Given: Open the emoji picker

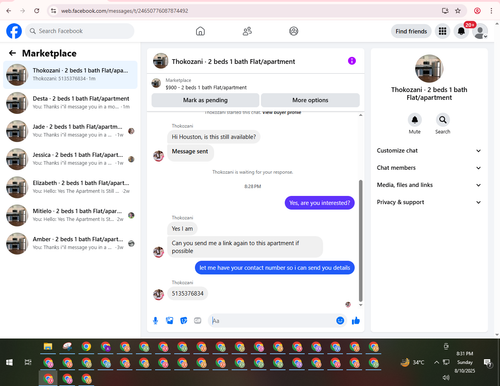Looking at the screenshot, I should pos(340,321).
